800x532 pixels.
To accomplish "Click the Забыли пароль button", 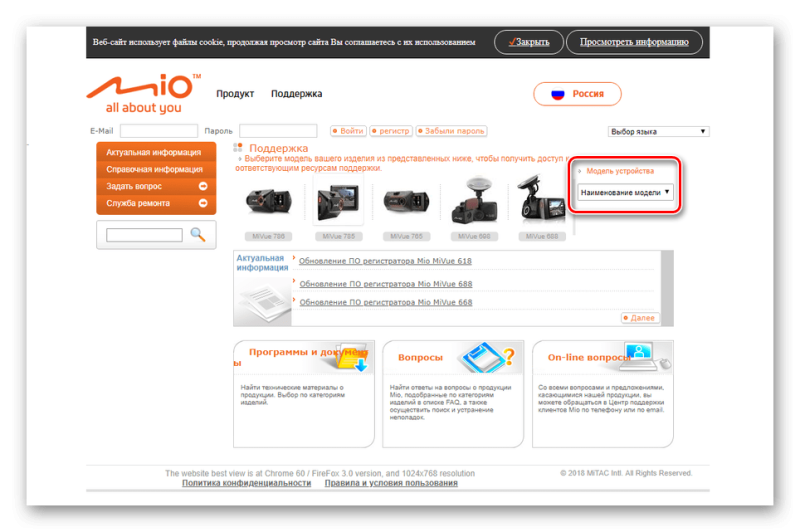I will 451,131.
